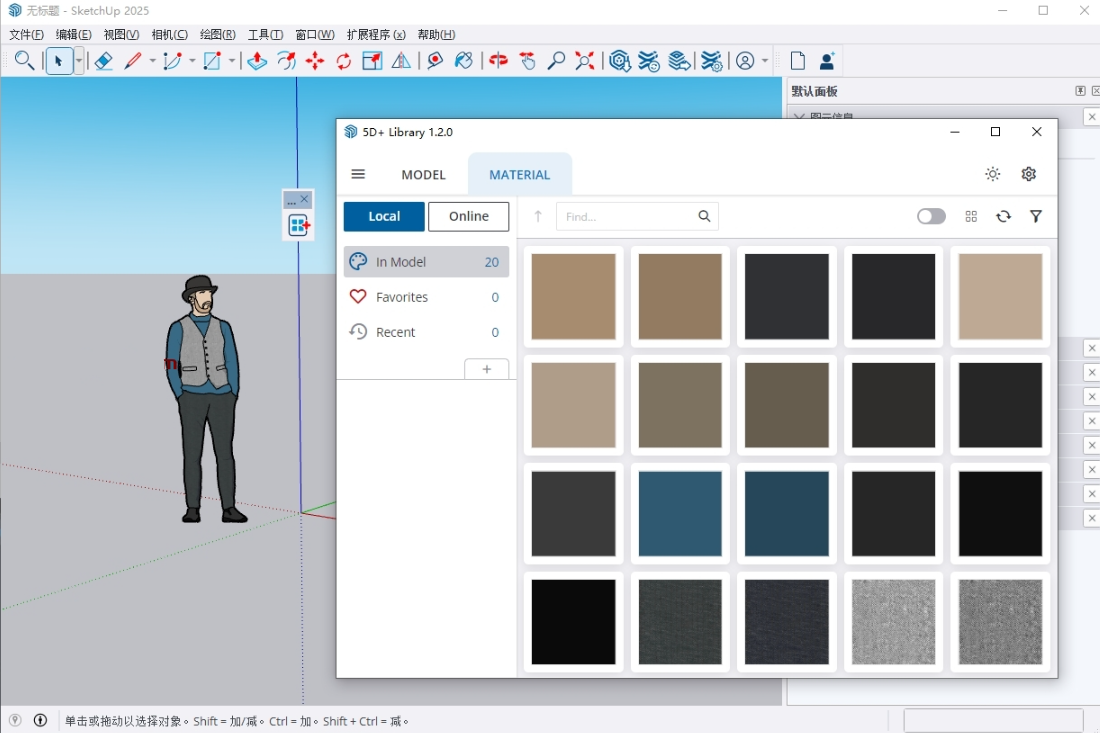Open the library filter options
Screen dimensions: 1100x733
pyautogui.click(x=1035, y=216)
